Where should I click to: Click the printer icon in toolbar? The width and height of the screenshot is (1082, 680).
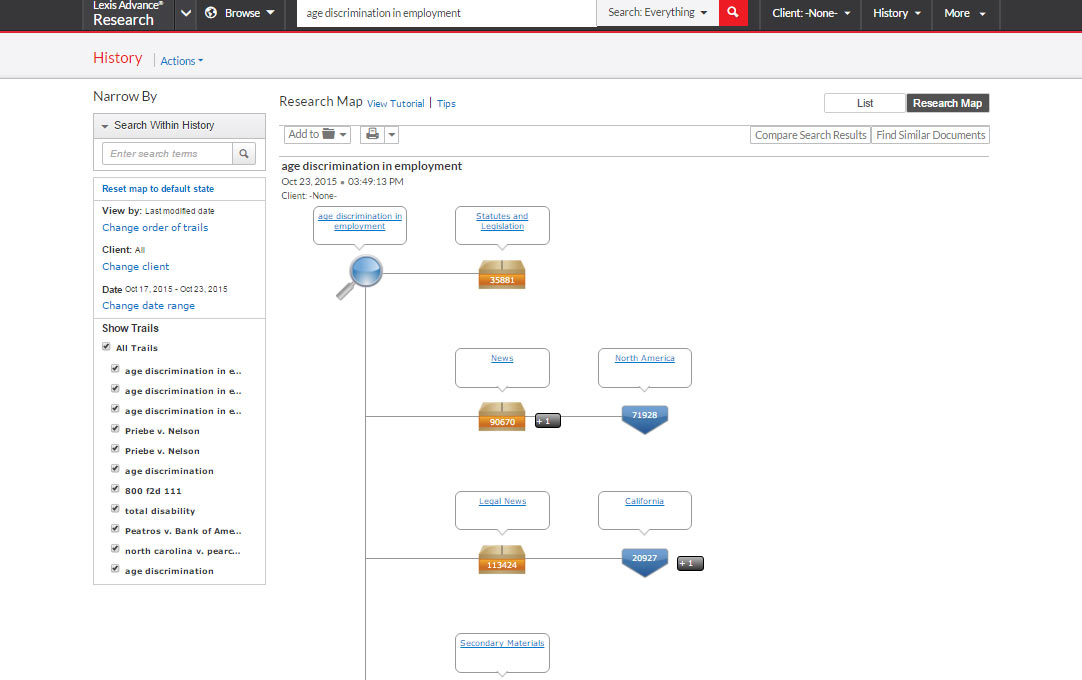(x=372, y=134)
